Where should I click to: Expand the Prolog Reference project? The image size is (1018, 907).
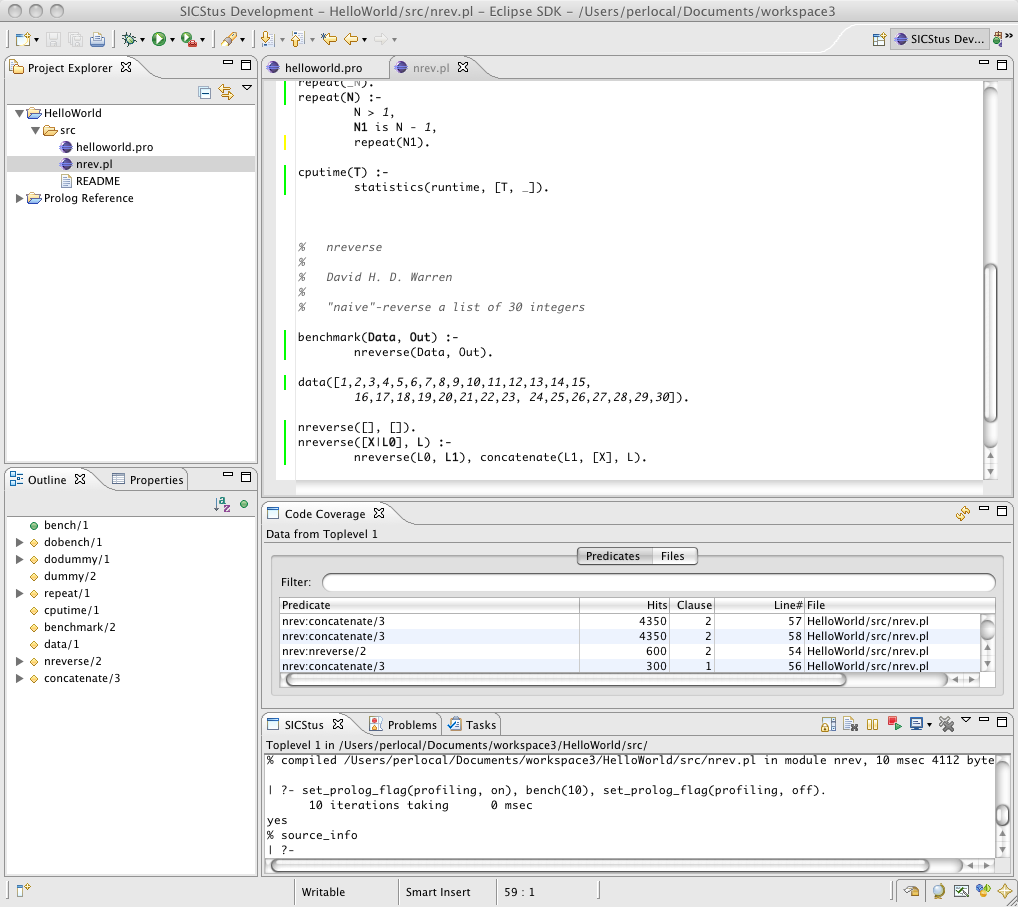[x=19, y=198]
